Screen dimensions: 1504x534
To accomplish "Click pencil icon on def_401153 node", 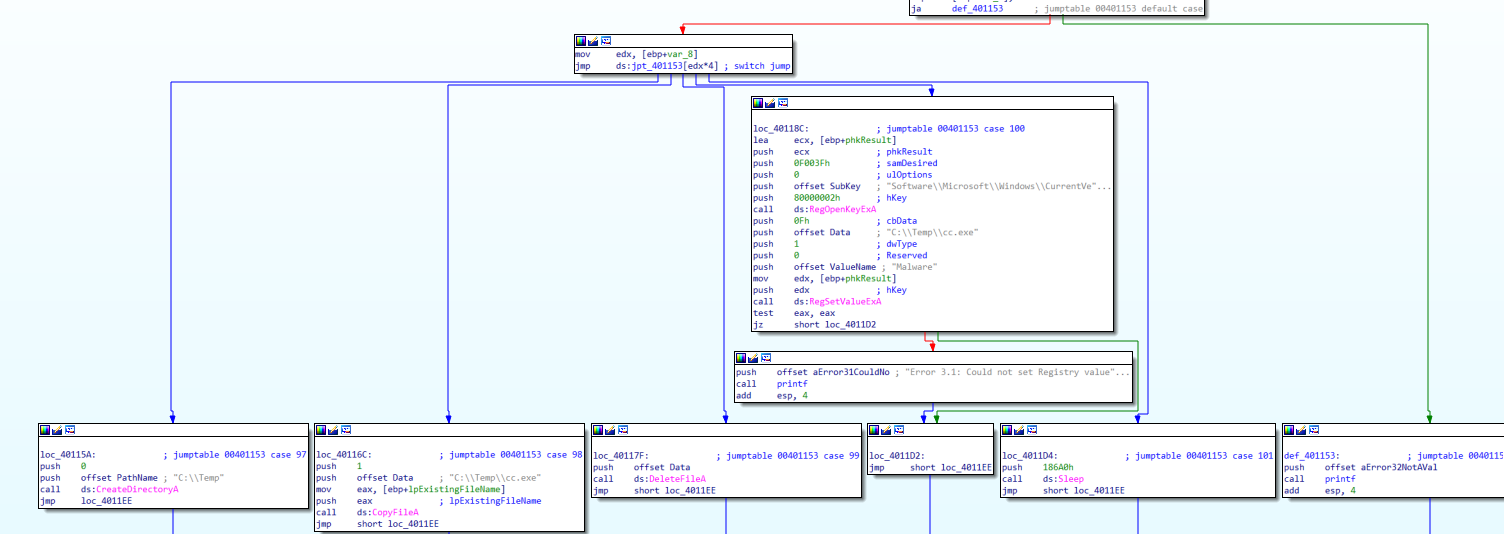I will pos(1302,430).
